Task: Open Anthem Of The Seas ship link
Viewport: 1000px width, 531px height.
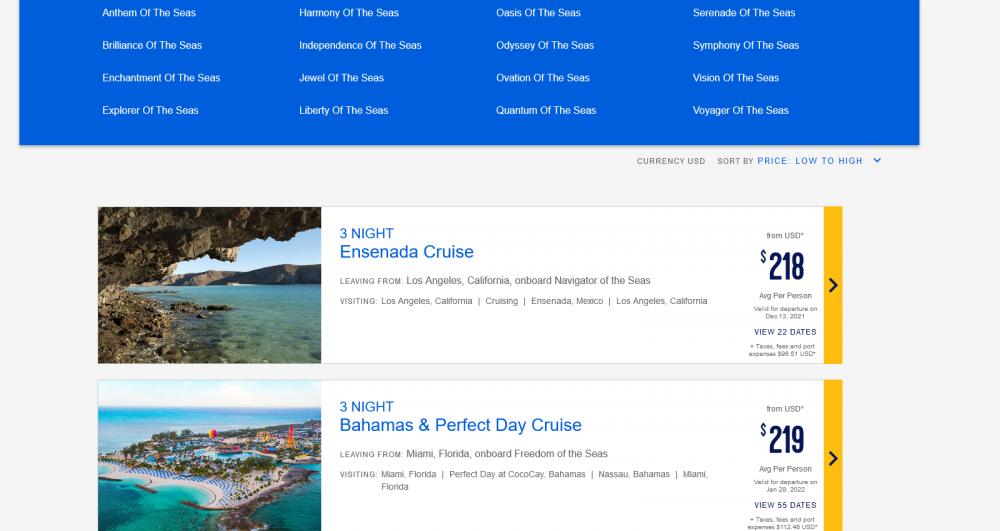Action: click(x=149, y=13)
